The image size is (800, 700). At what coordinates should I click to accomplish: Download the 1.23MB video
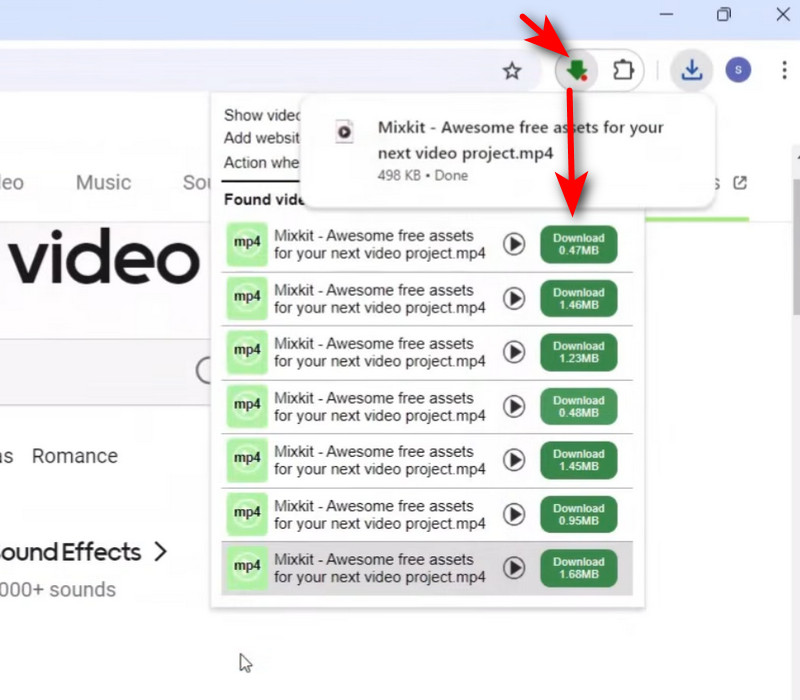(x=579, y=352)
